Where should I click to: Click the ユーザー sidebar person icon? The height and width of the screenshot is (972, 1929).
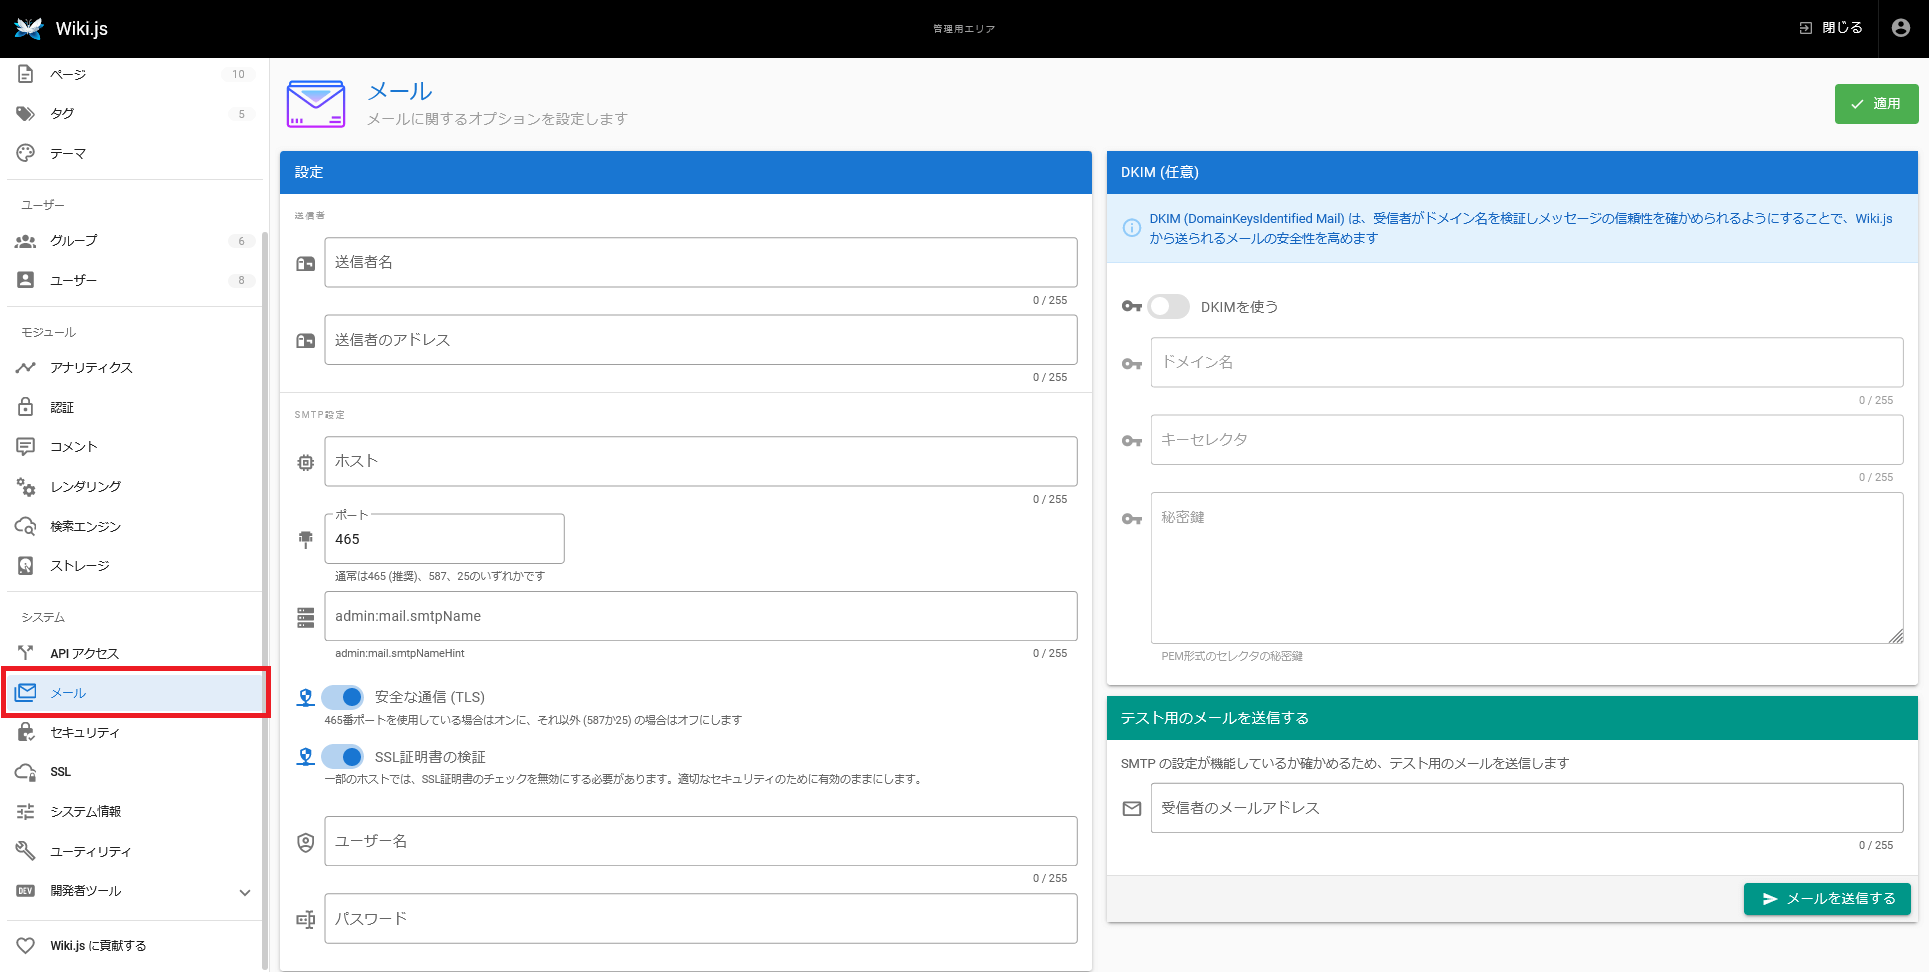point(26,280)
